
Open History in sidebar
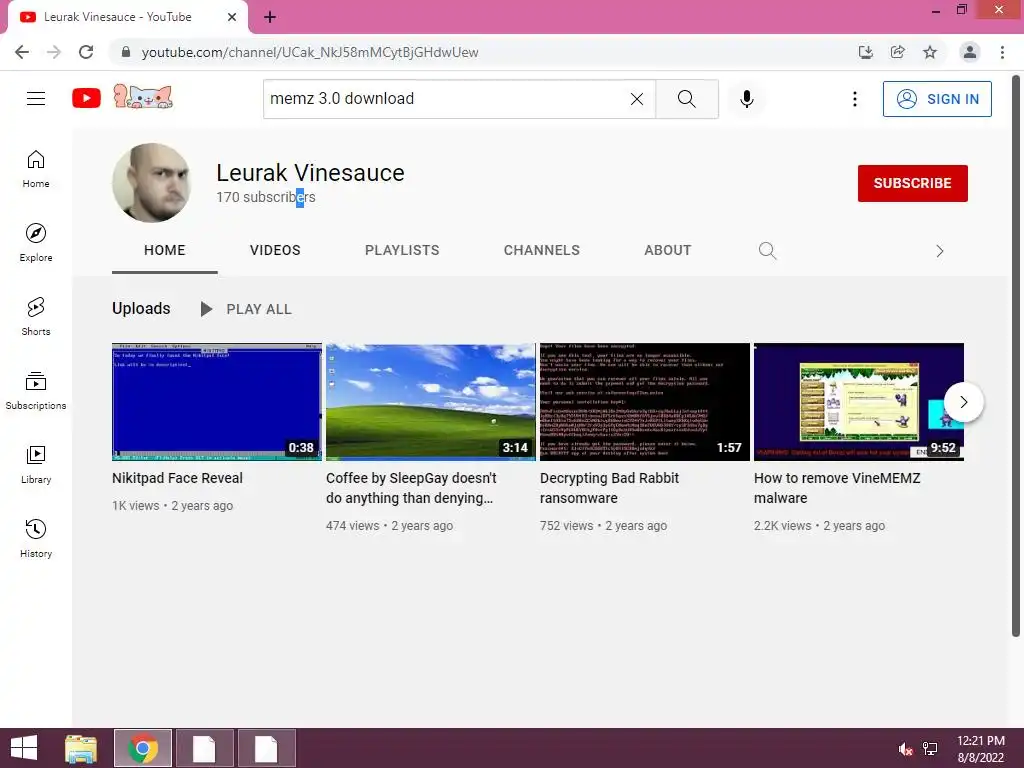(36, 539)
